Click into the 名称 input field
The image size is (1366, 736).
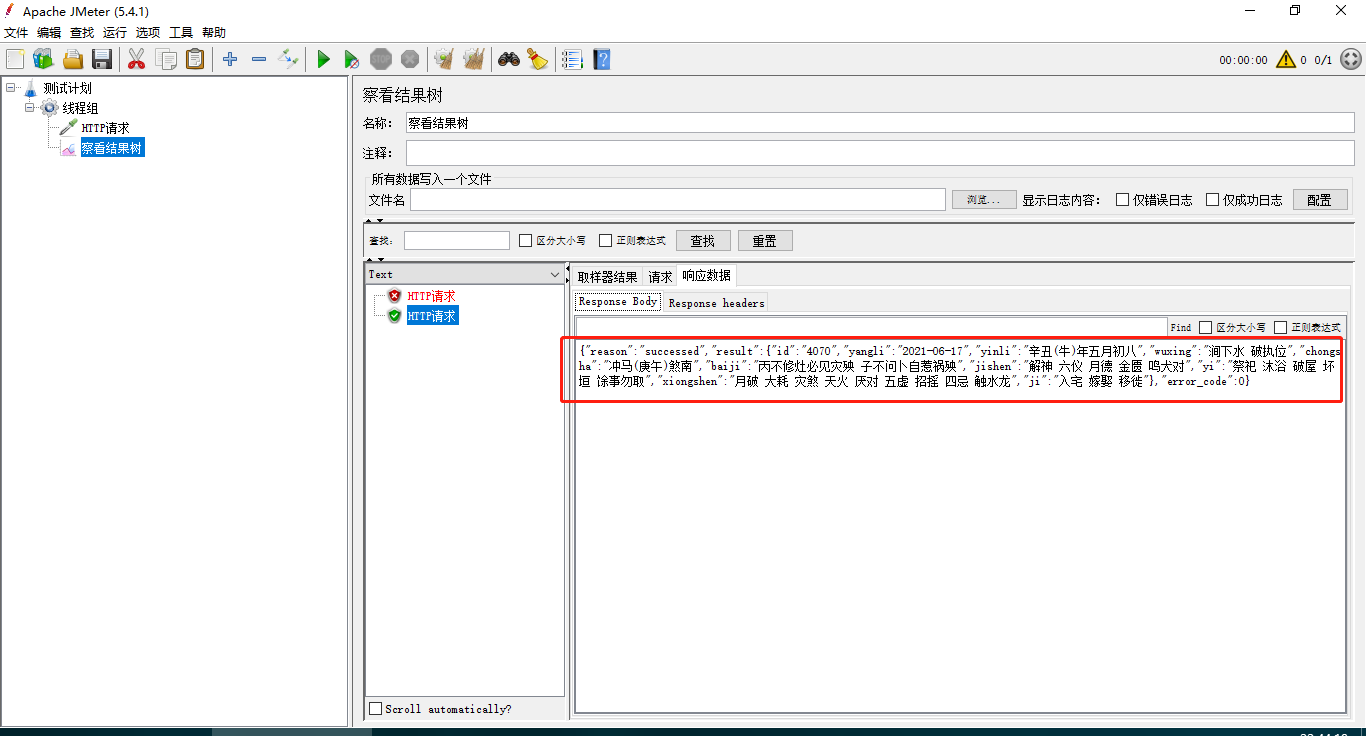click(880, 123)
